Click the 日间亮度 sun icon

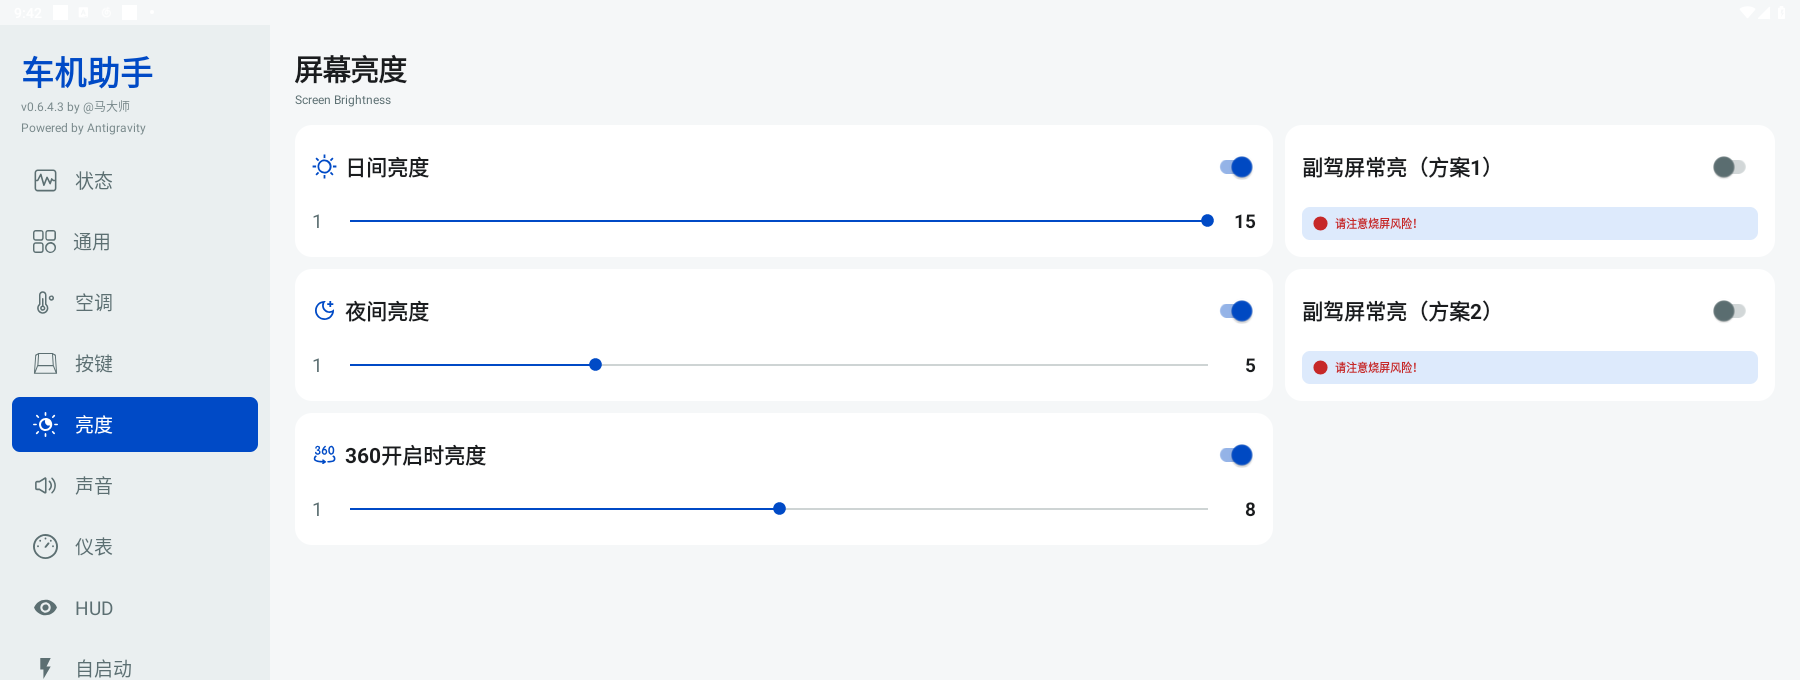click(x=324, y=167)
